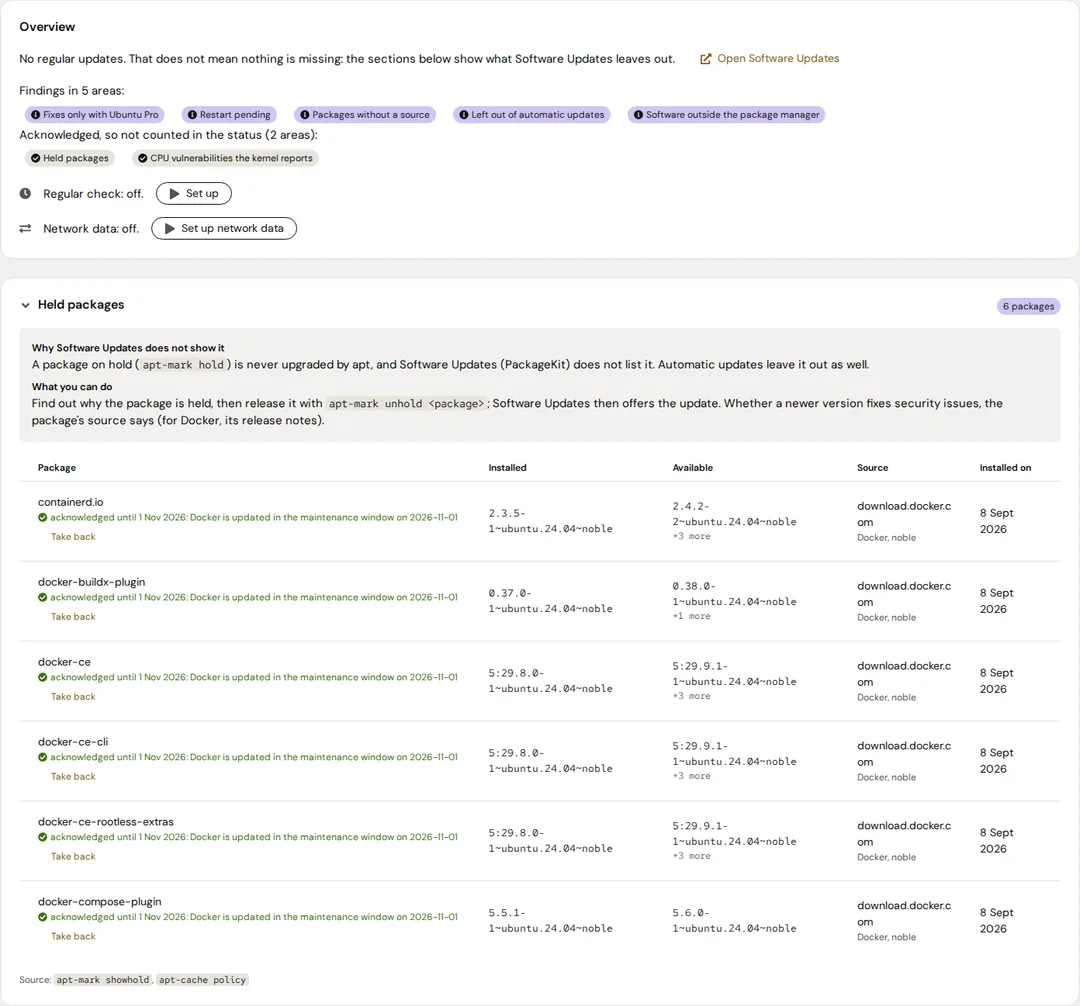The width and height of the screenshot is (1080, 1006).
Task: Click the Overview heading
Action: pyautogui.click(x=47, y=27)
